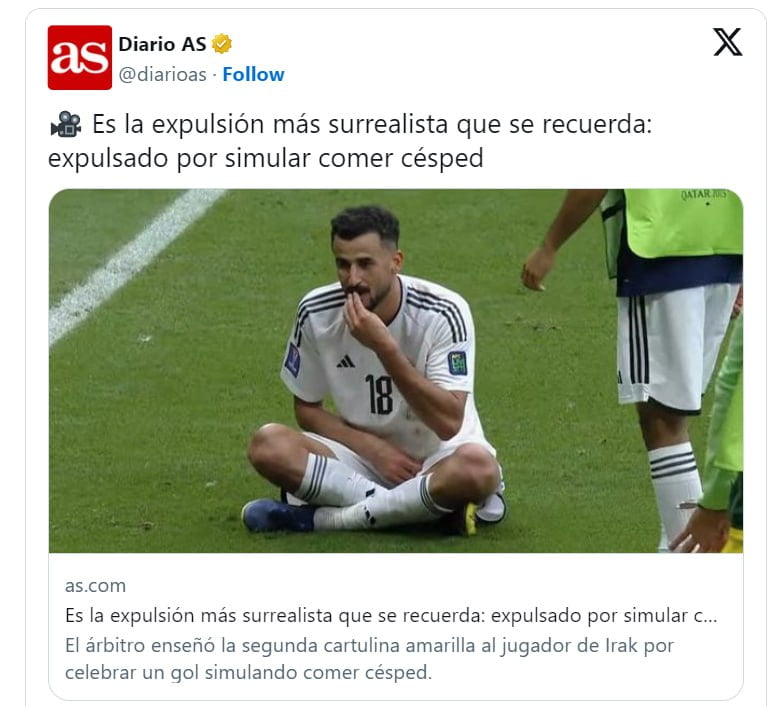The height and width of the screenshot is (706, 776).
Task: Click the gold verified badge
Action: click(222, 44)
